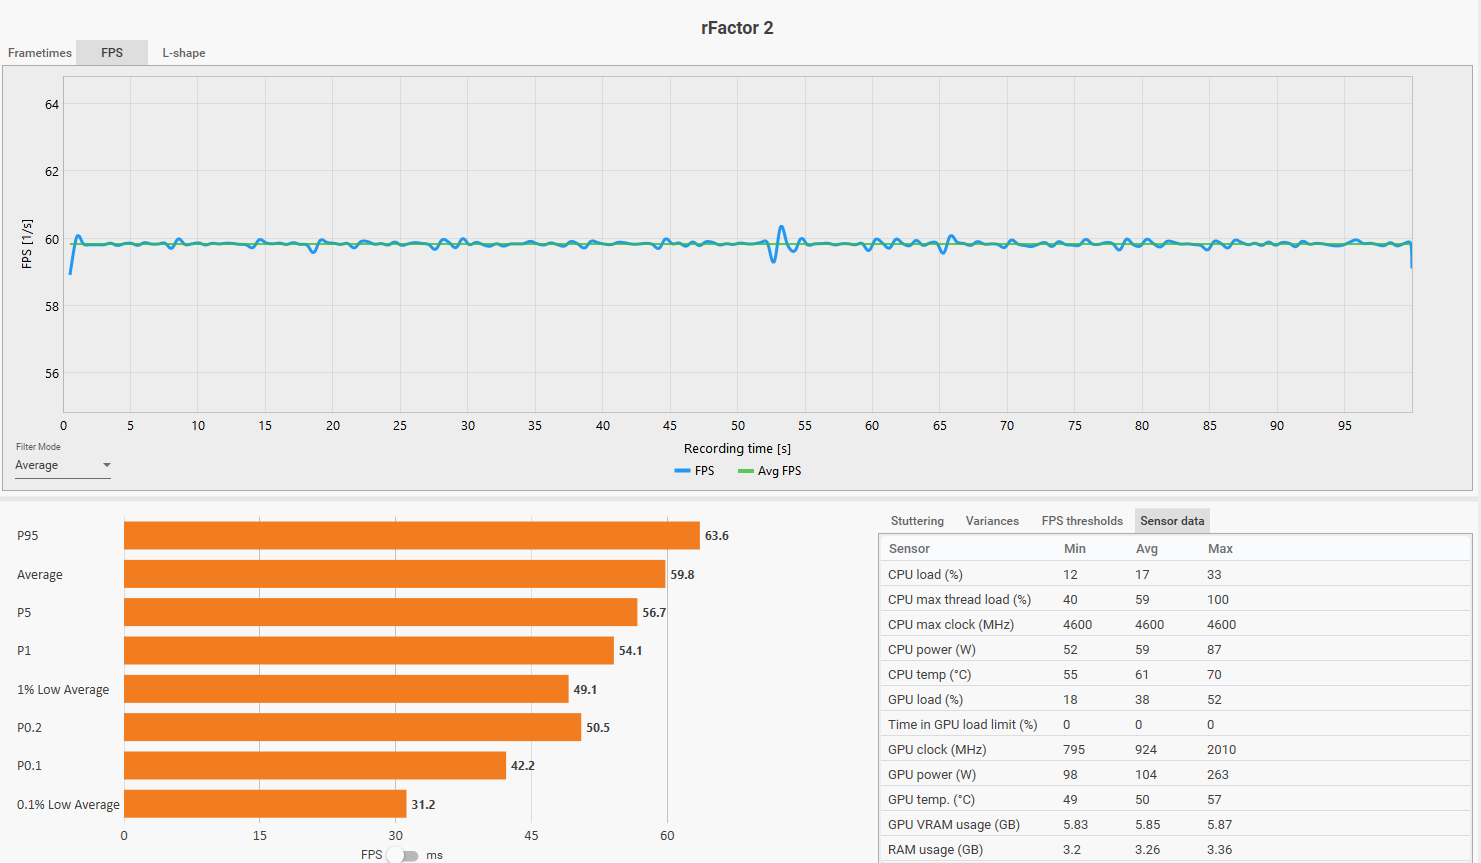Click the 1% Low Average bar

tap(346, 689)
